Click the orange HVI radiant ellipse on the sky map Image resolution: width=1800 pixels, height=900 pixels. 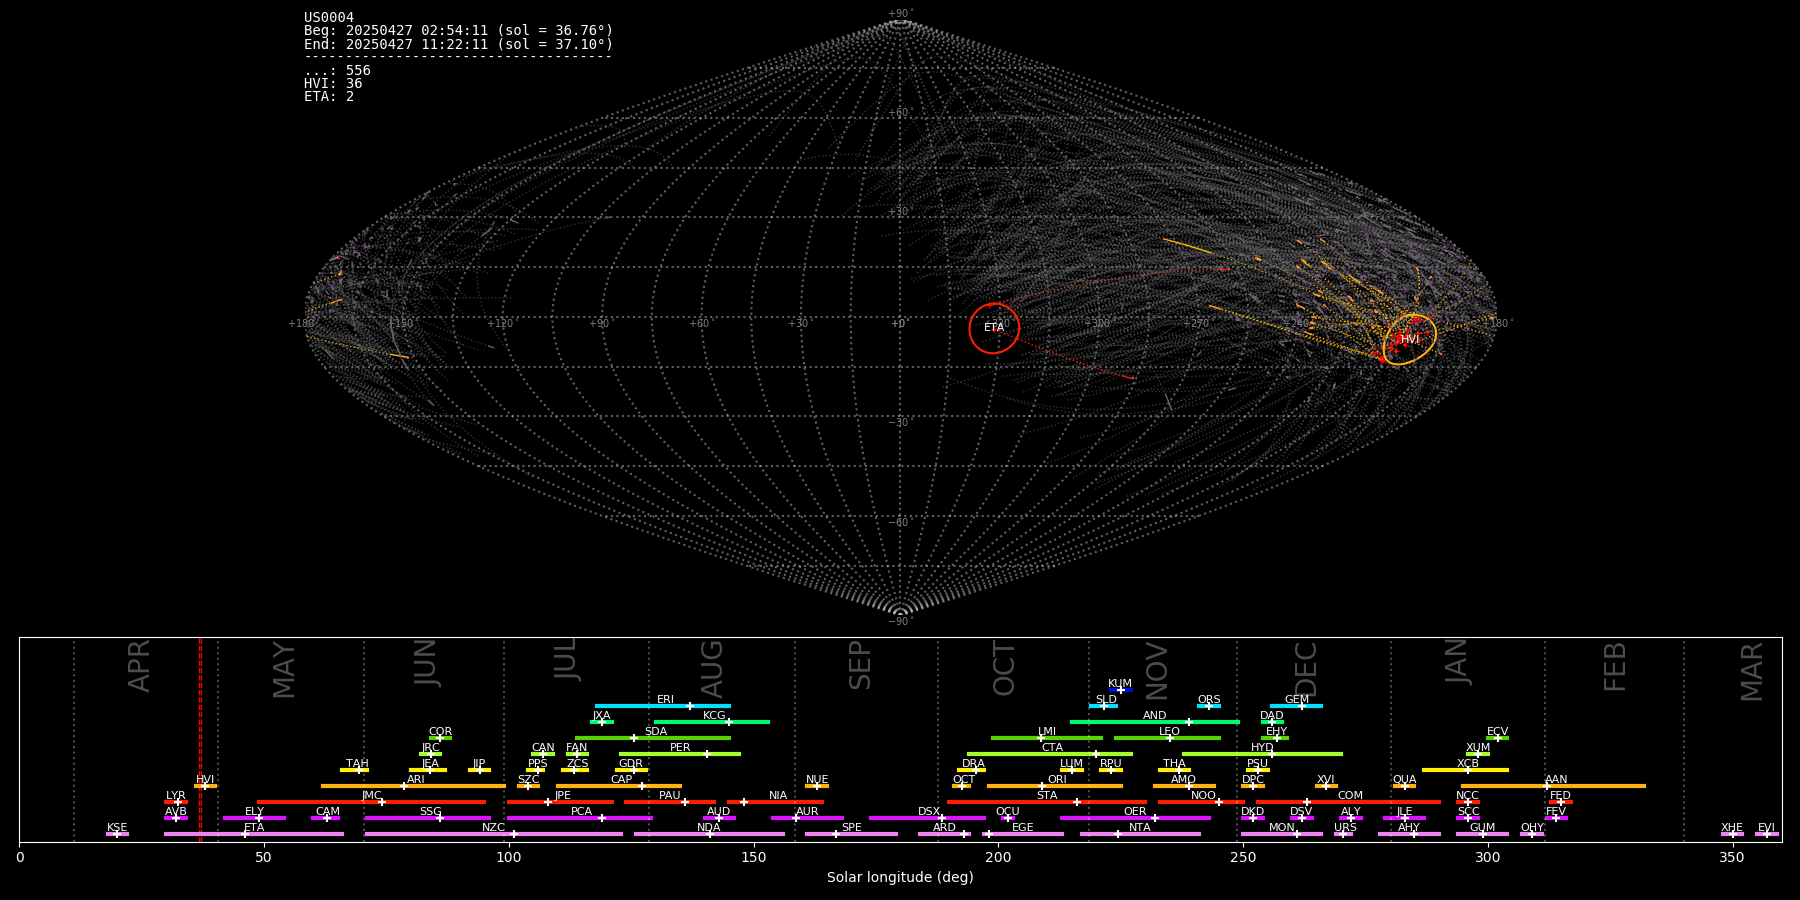coord(1410,339)
